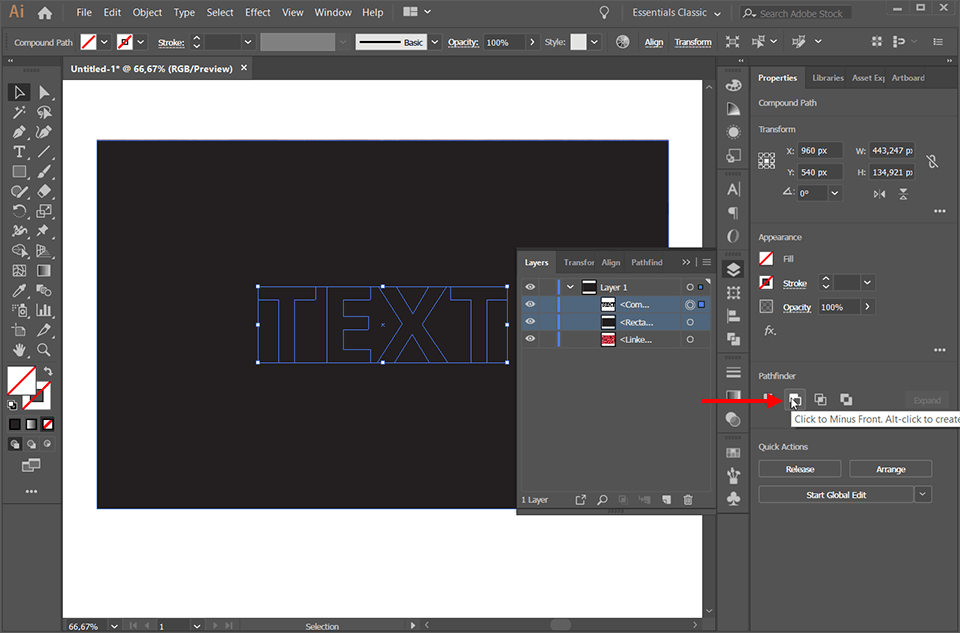Toggle visibility of the <Rectangle> layer
Viewport: 960px width, 633px height.
pyautogui.click(x=530, y=321)
